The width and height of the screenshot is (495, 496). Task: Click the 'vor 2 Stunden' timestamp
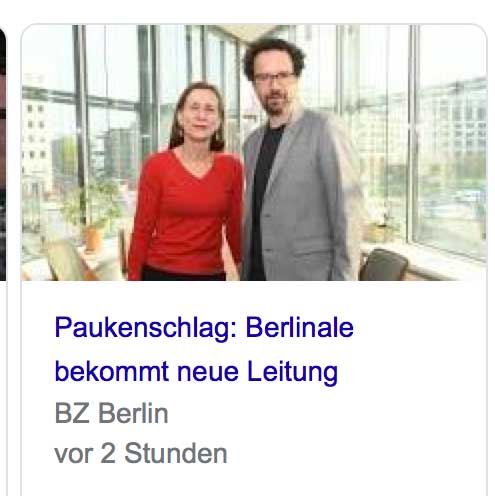(x=141, y=453)
